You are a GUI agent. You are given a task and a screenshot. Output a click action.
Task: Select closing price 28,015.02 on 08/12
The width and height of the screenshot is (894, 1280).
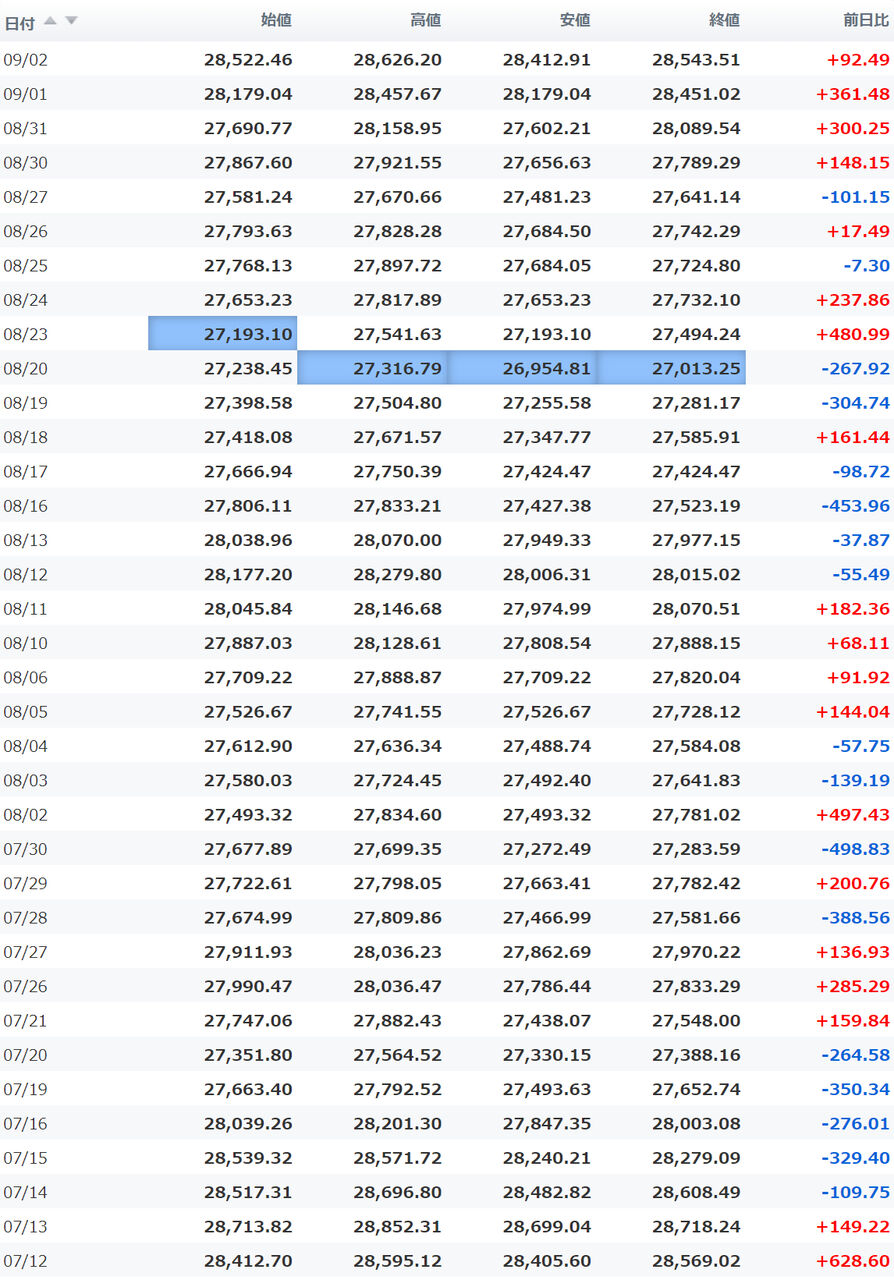pos(696,575)
